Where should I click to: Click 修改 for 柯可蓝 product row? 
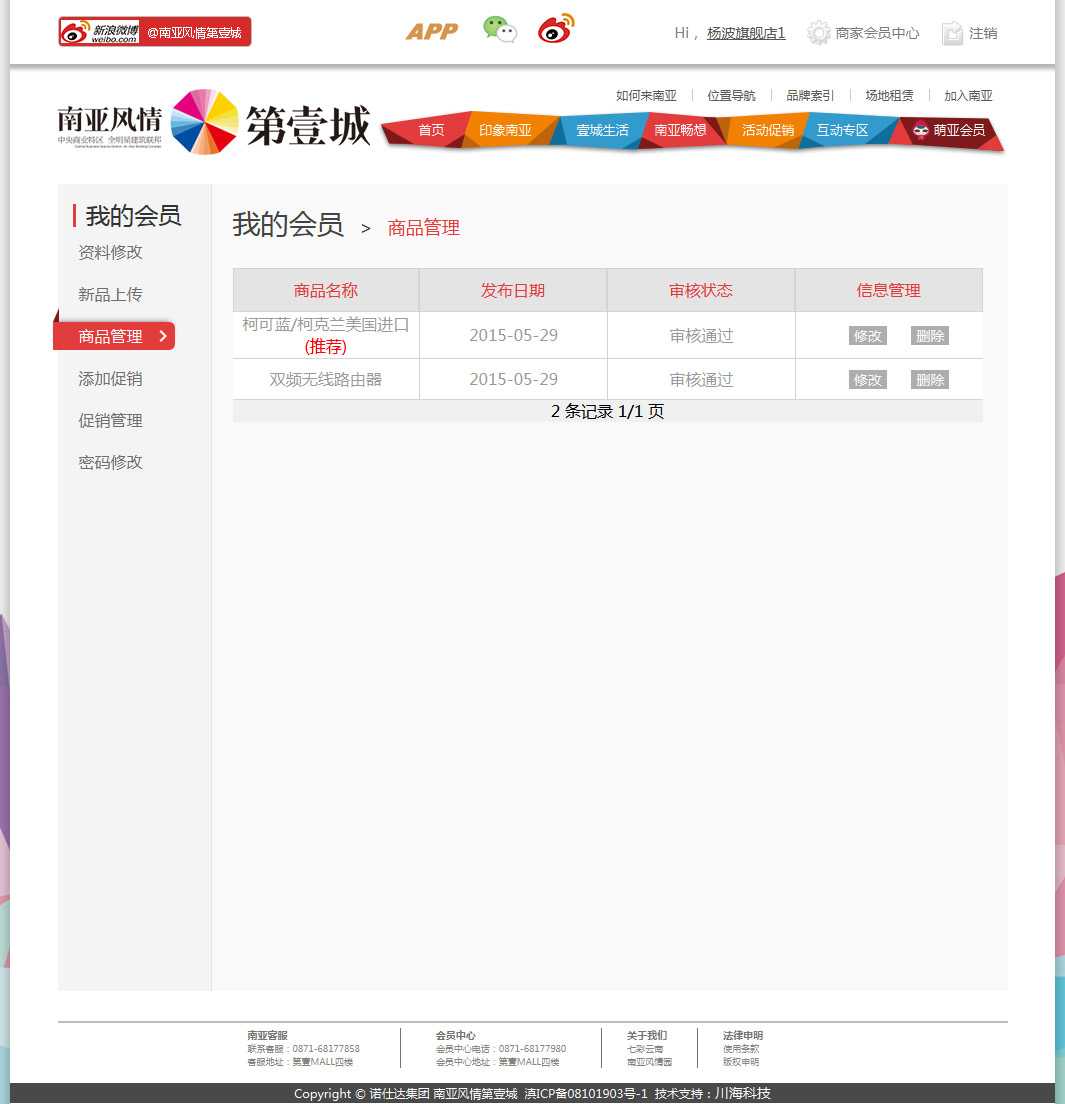[867, 336]
